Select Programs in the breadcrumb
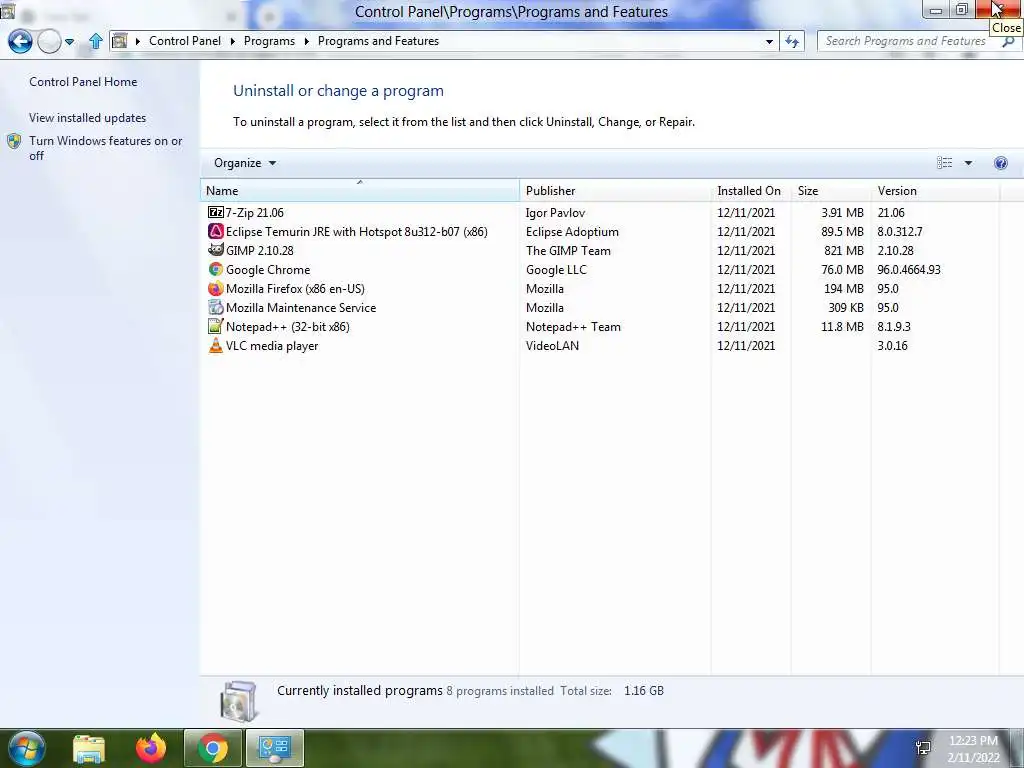The height and width of the screenshot is (768, 1024). pyautogui.click(x=269, y=41)
